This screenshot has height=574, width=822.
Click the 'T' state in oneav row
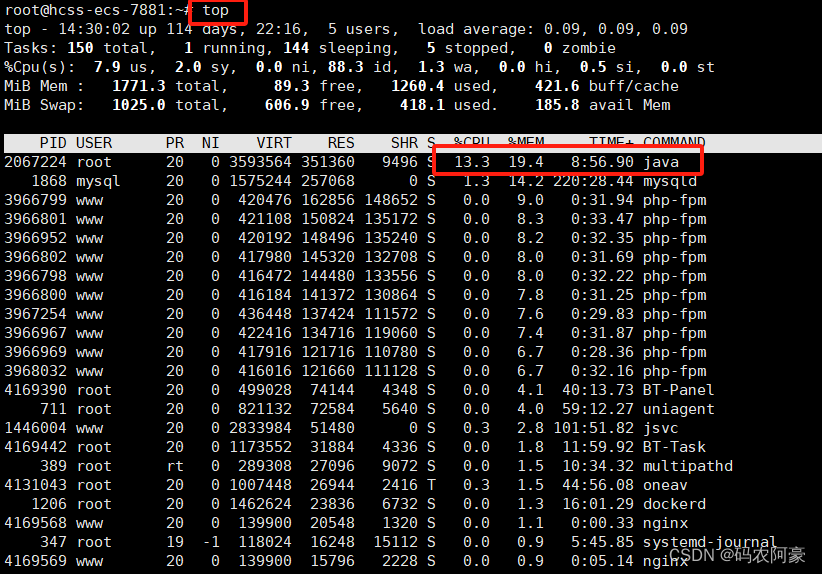431,485
